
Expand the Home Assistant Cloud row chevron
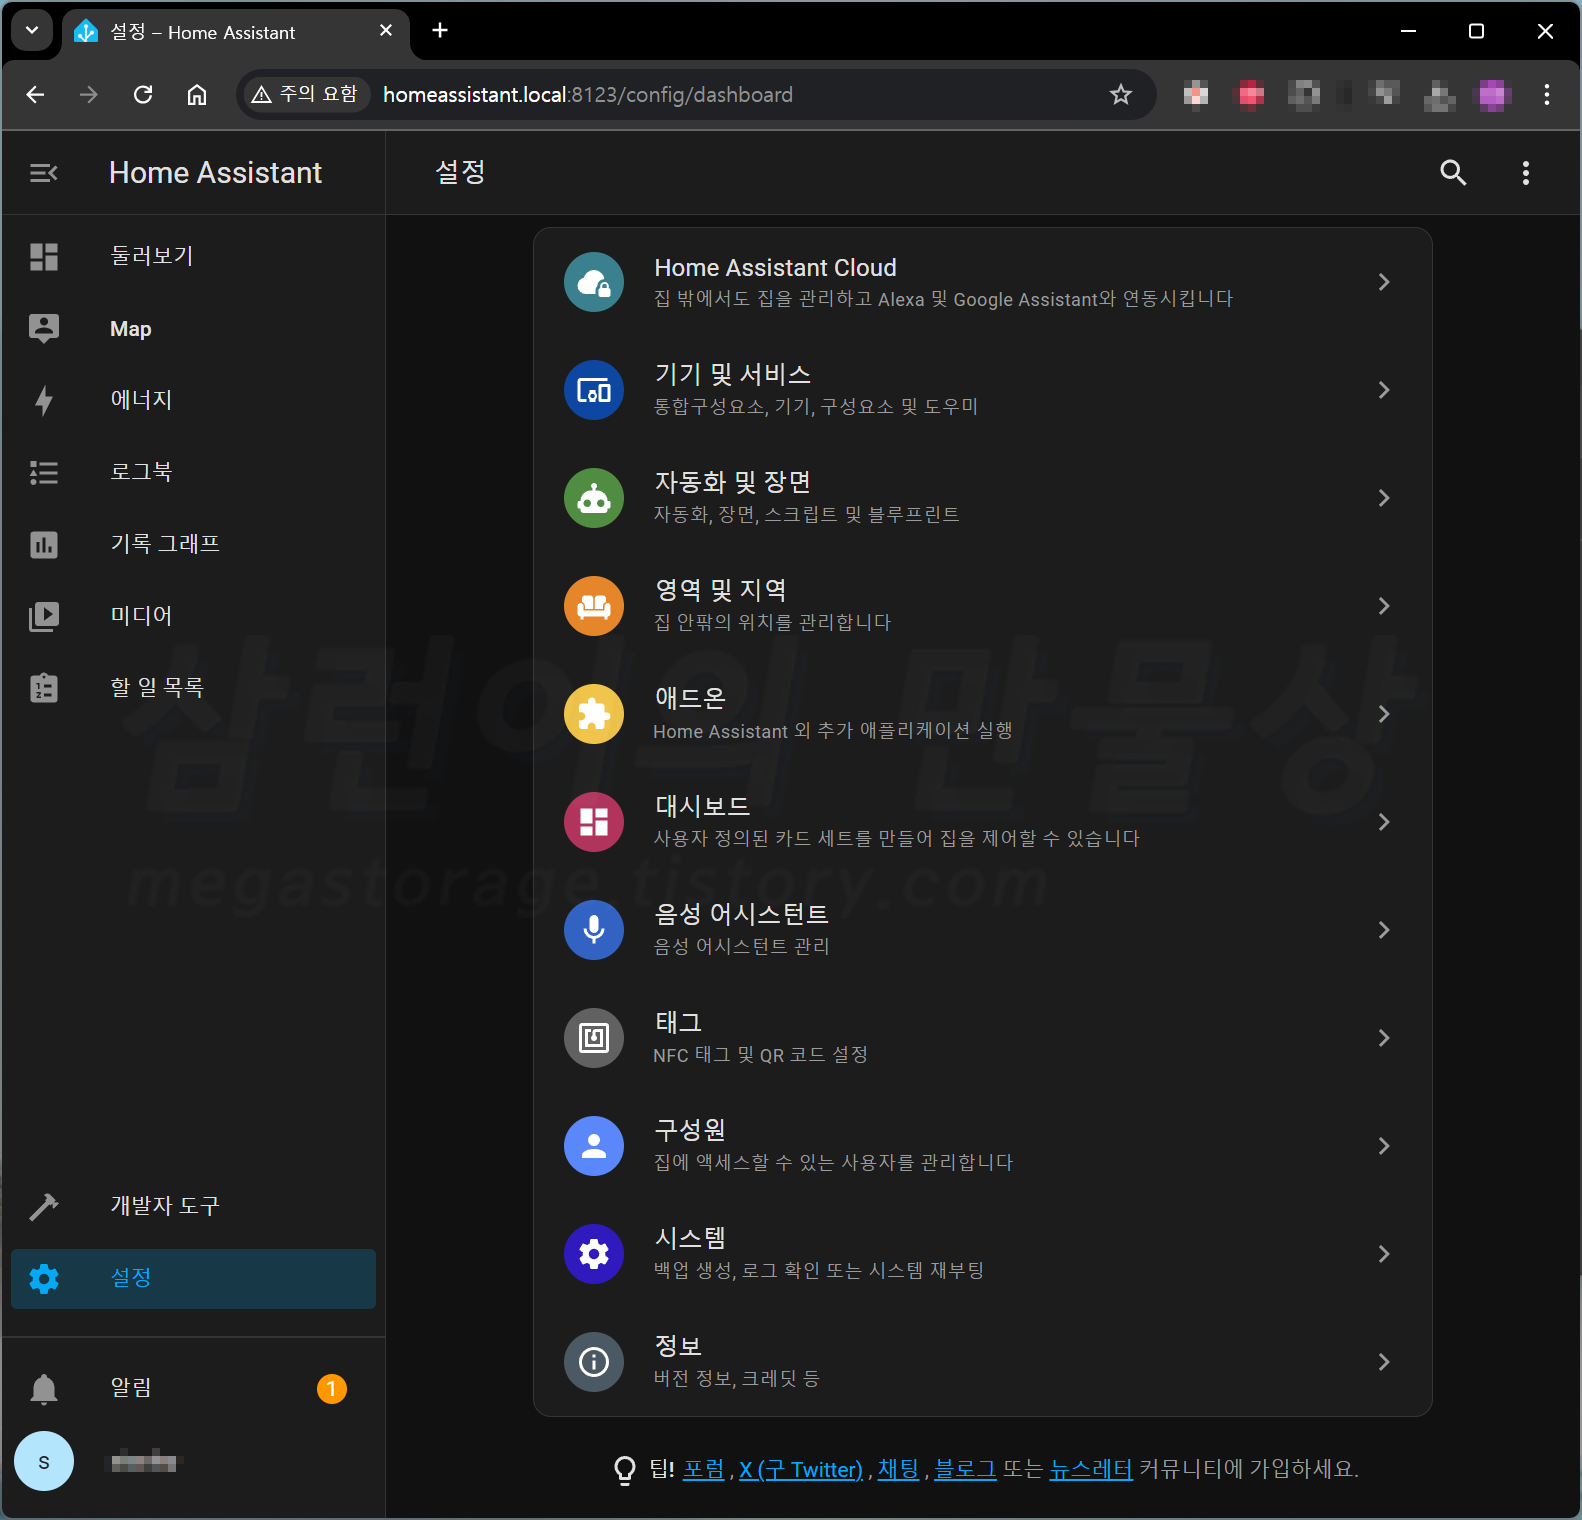1384,282
